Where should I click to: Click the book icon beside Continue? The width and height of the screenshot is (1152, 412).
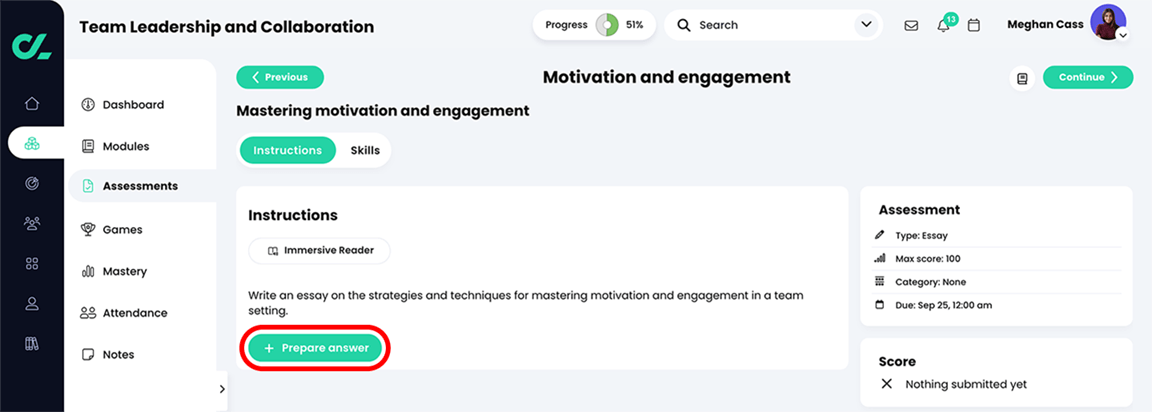tap(1021, 78)
